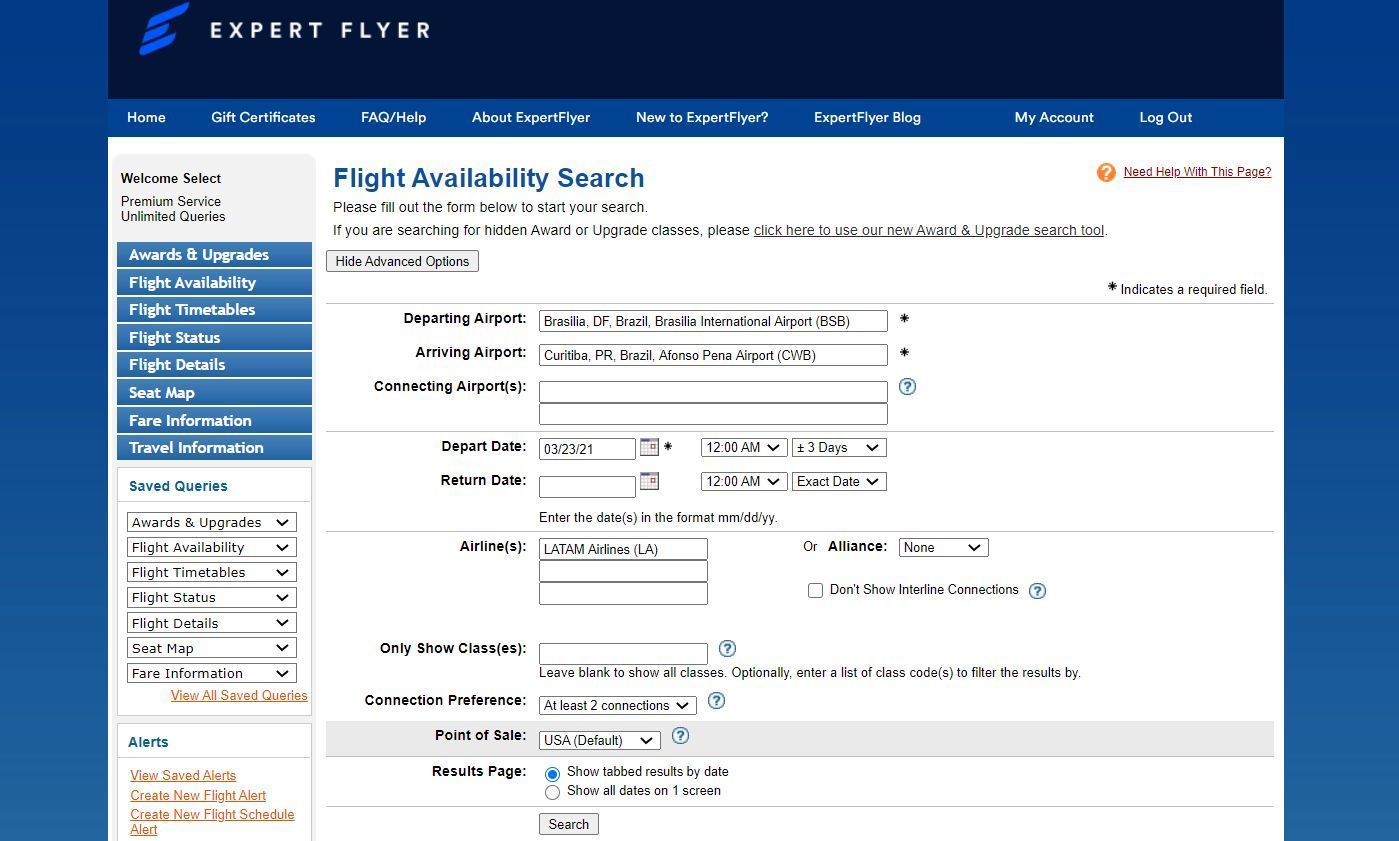1399x841 pixels.
Task: Click the Return Date input field
Action: 587,487
